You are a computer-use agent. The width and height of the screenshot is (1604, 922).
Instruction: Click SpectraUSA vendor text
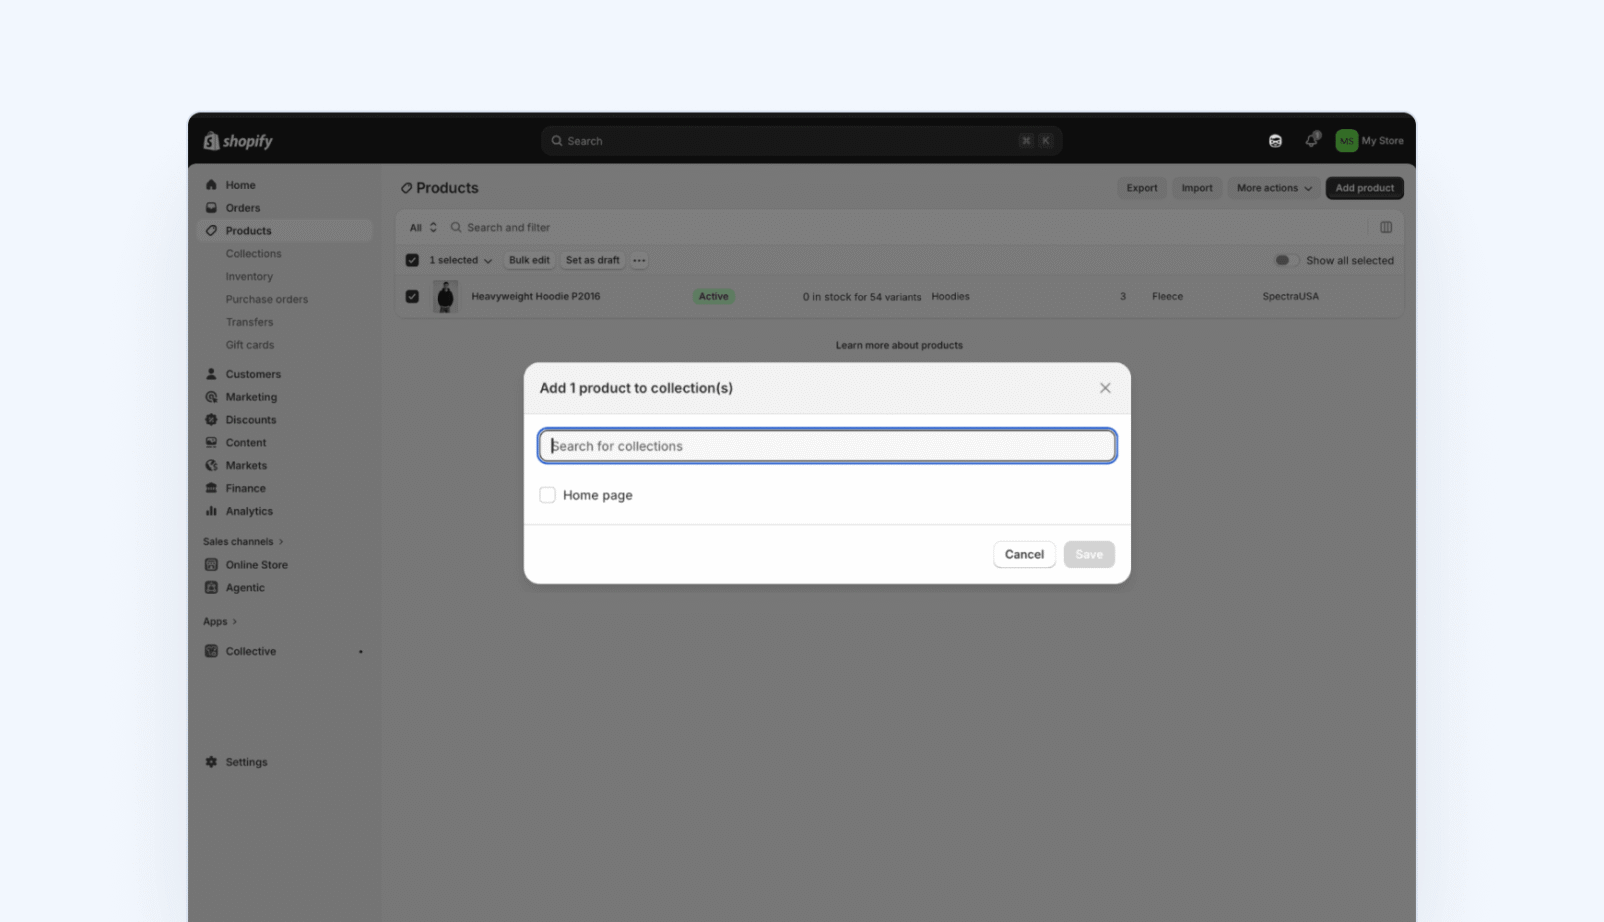pos(1290,297)
